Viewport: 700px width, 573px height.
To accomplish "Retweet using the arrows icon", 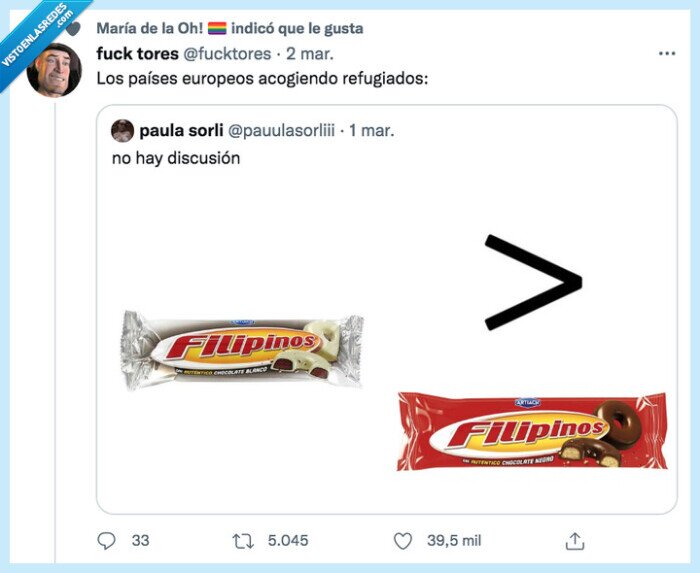I will (x=241, y=541).
